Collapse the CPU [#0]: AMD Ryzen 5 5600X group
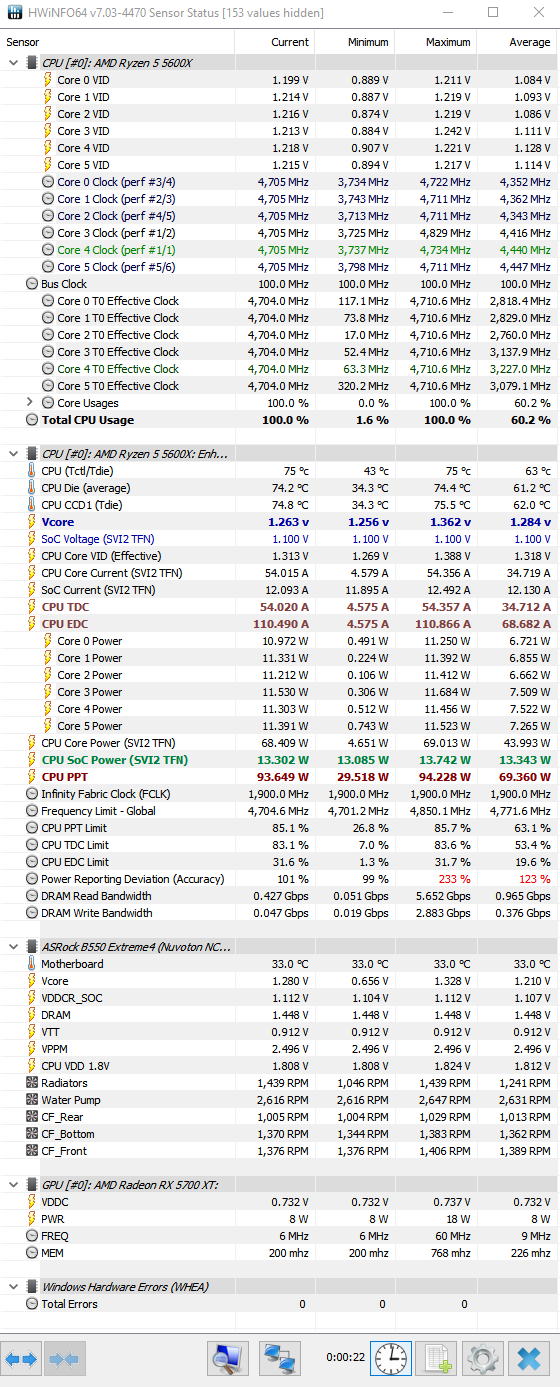Viewport: 560px width, 1387px height. (x=13, y=62)
